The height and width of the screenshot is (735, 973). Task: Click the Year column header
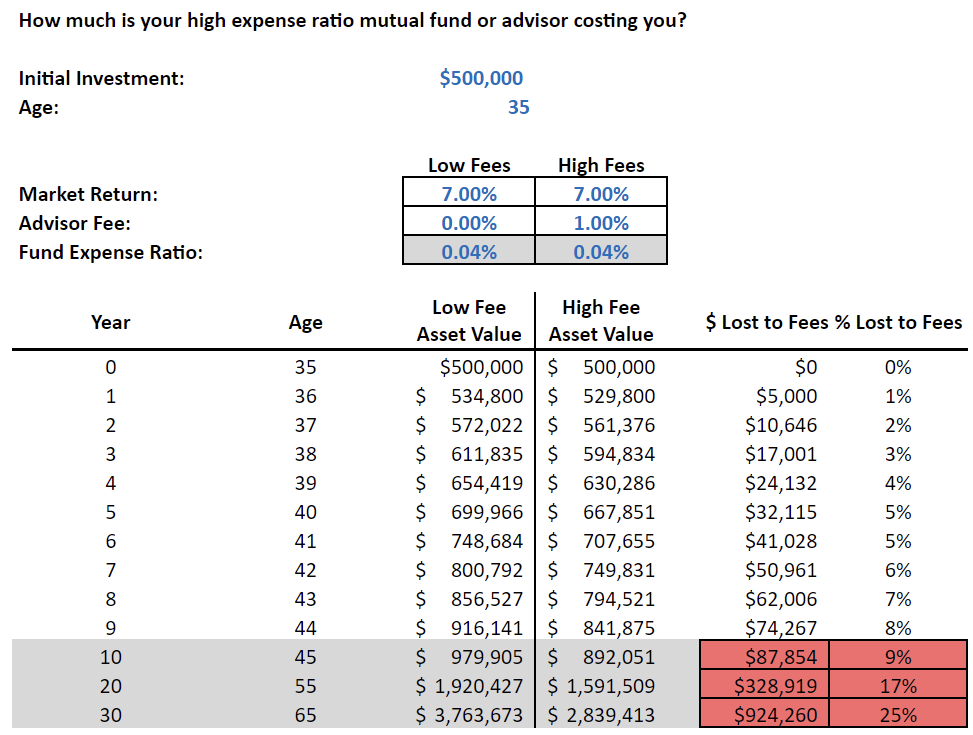(110, 322)
